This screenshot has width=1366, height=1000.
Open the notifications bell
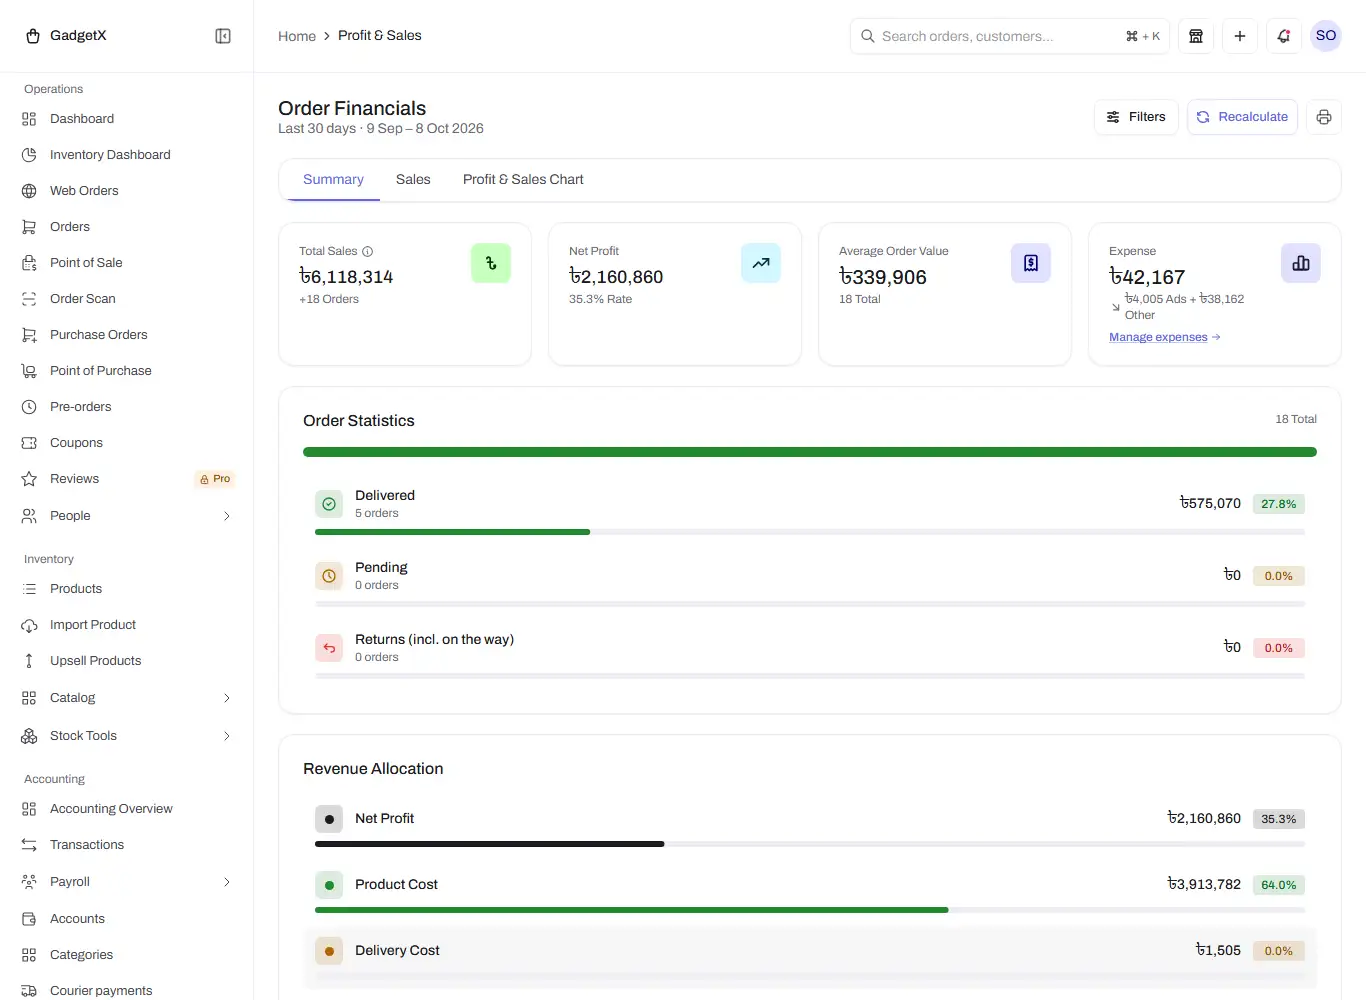[x=1284, y=36]
